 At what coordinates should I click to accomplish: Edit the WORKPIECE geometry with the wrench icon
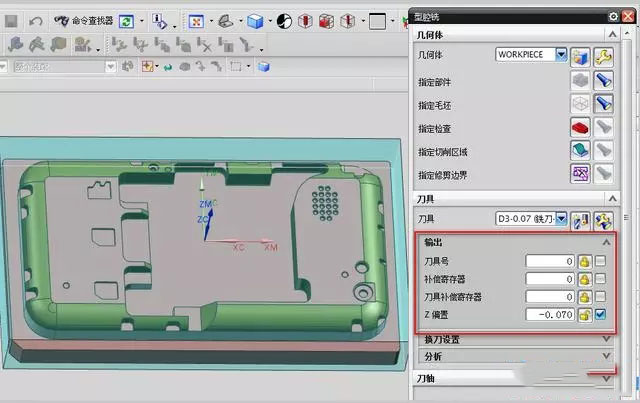603,55
